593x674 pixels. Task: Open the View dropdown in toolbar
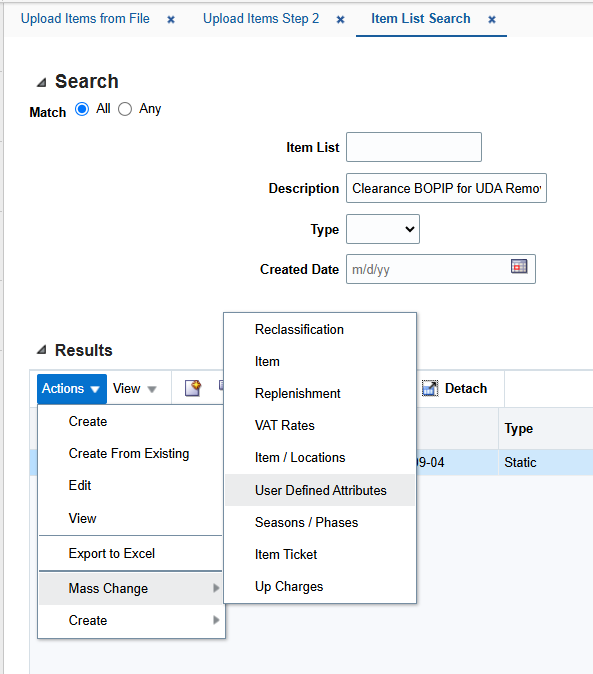click(x=134, y=389)
